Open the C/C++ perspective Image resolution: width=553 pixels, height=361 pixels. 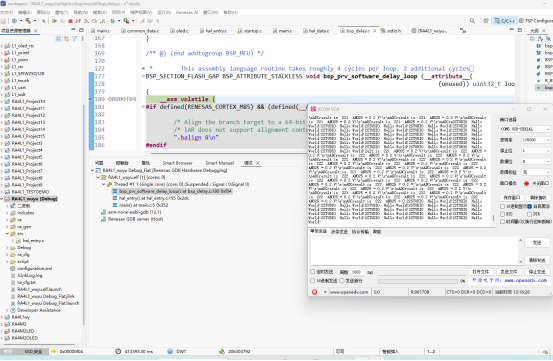click(x=505, y=21)
